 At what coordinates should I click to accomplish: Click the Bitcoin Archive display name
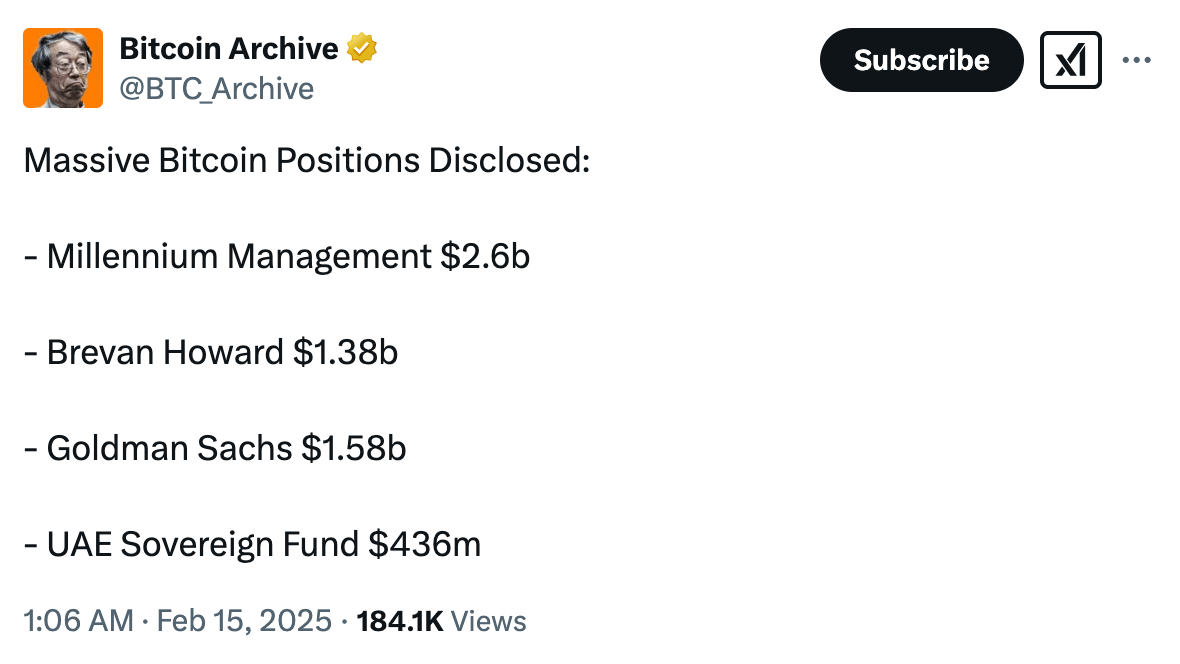(x=228, y=47)
